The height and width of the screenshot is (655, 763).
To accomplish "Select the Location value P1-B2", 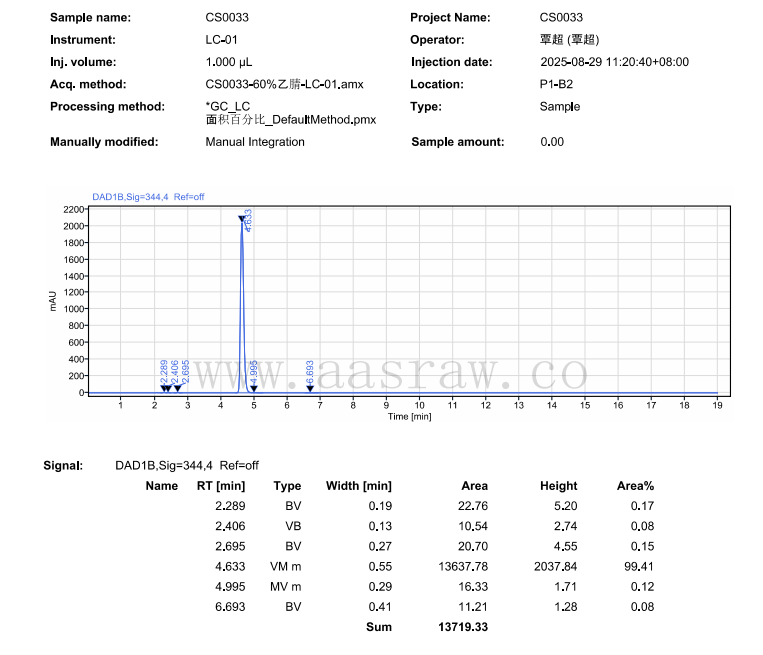I will click(x=557, y=84).
